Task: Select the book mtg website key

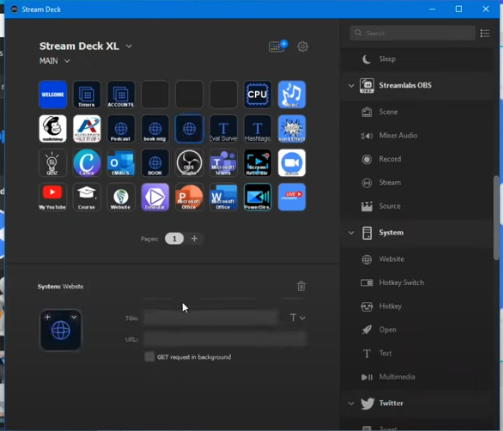Action: coord(155,129)
